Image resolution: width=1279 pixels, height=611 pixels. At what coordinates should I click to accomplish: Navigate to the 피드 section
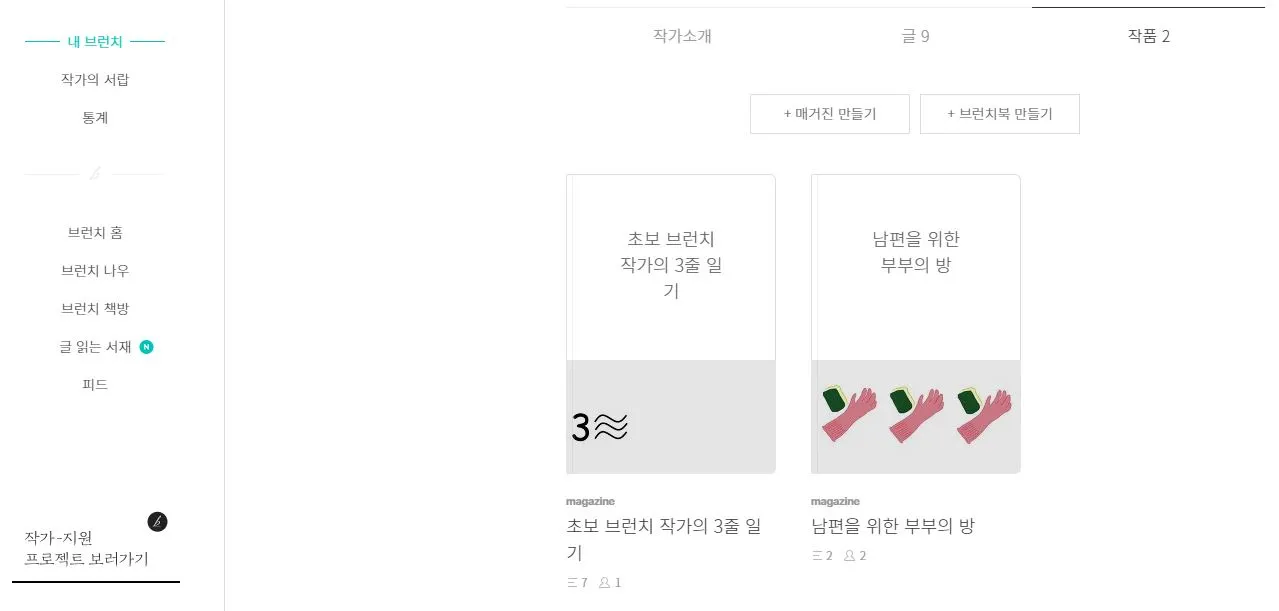click(94, 384)
